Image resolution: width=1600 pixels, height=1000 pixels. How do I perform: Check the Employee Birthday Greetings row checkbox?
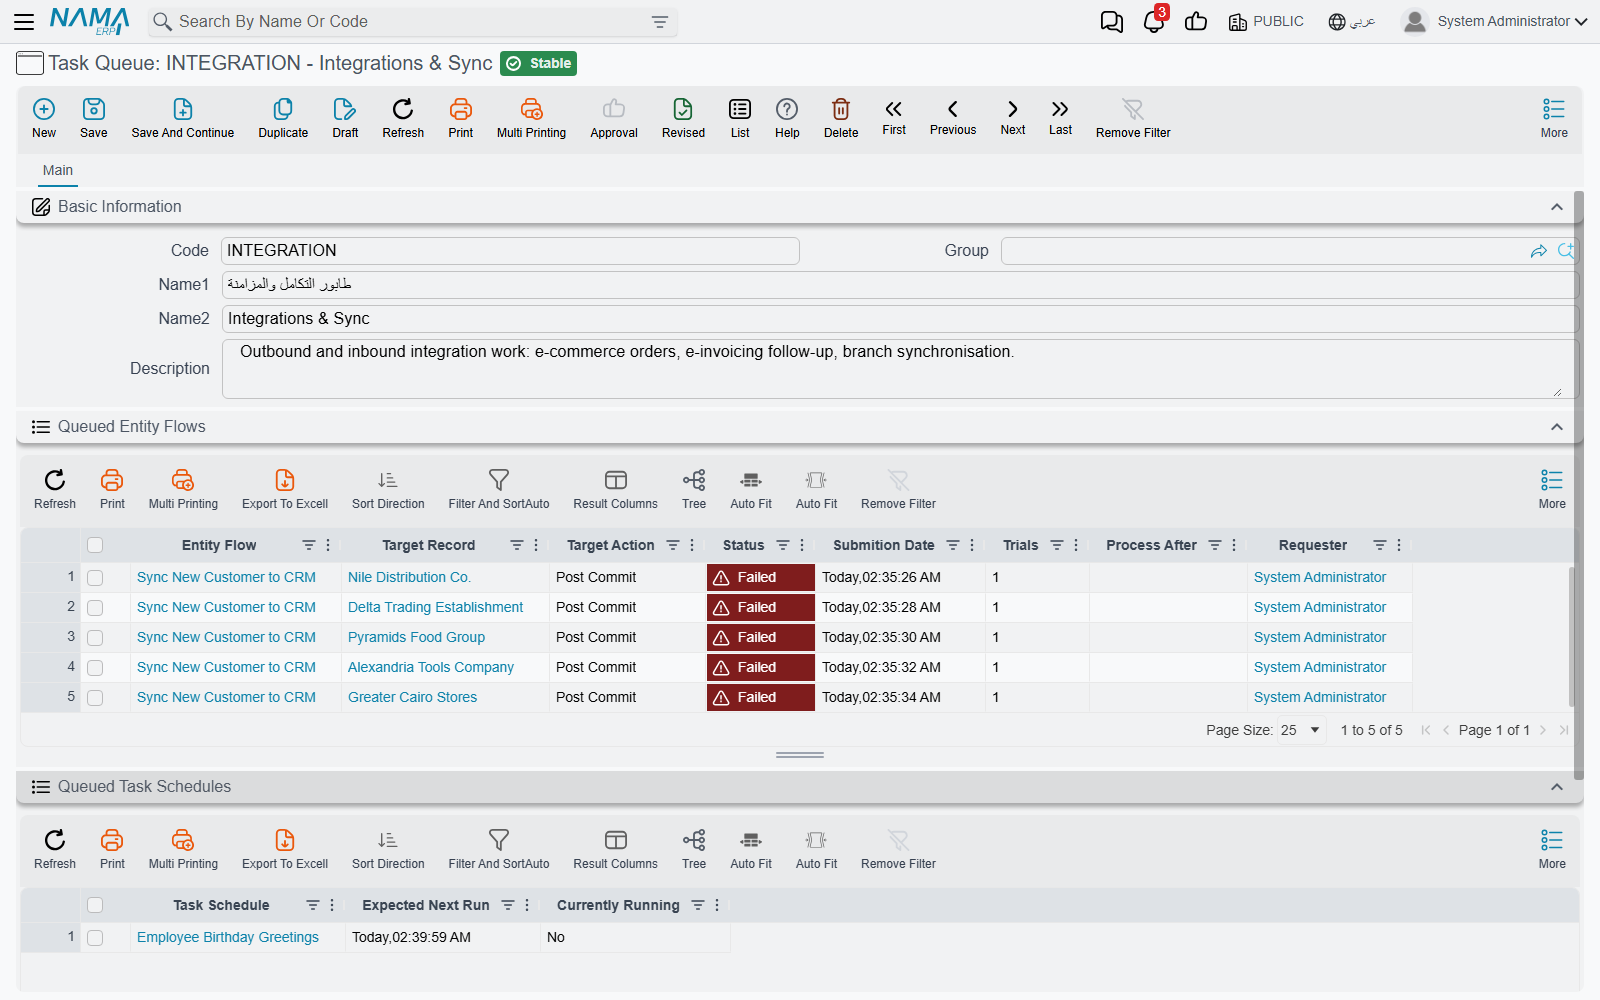coord(95,937)
